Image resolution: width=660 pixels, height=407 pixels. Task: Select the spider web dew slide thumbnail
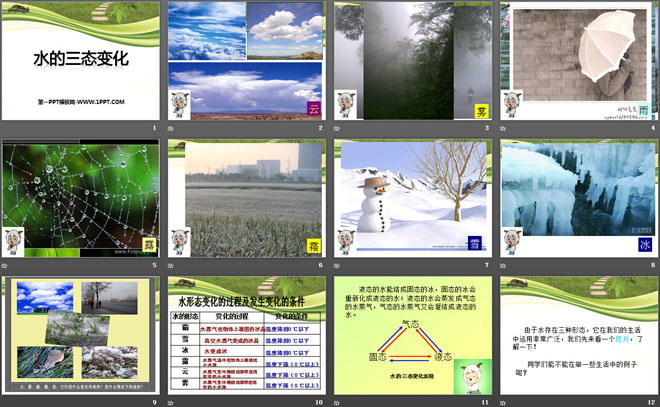point(82,198)
